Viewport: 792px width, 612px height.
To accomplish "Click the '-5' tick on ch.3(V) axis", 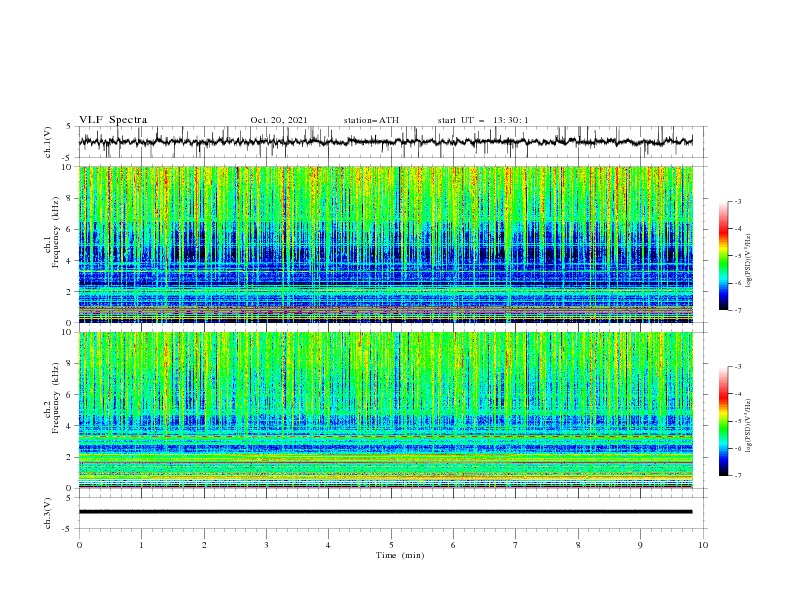I will click(67, 529).
